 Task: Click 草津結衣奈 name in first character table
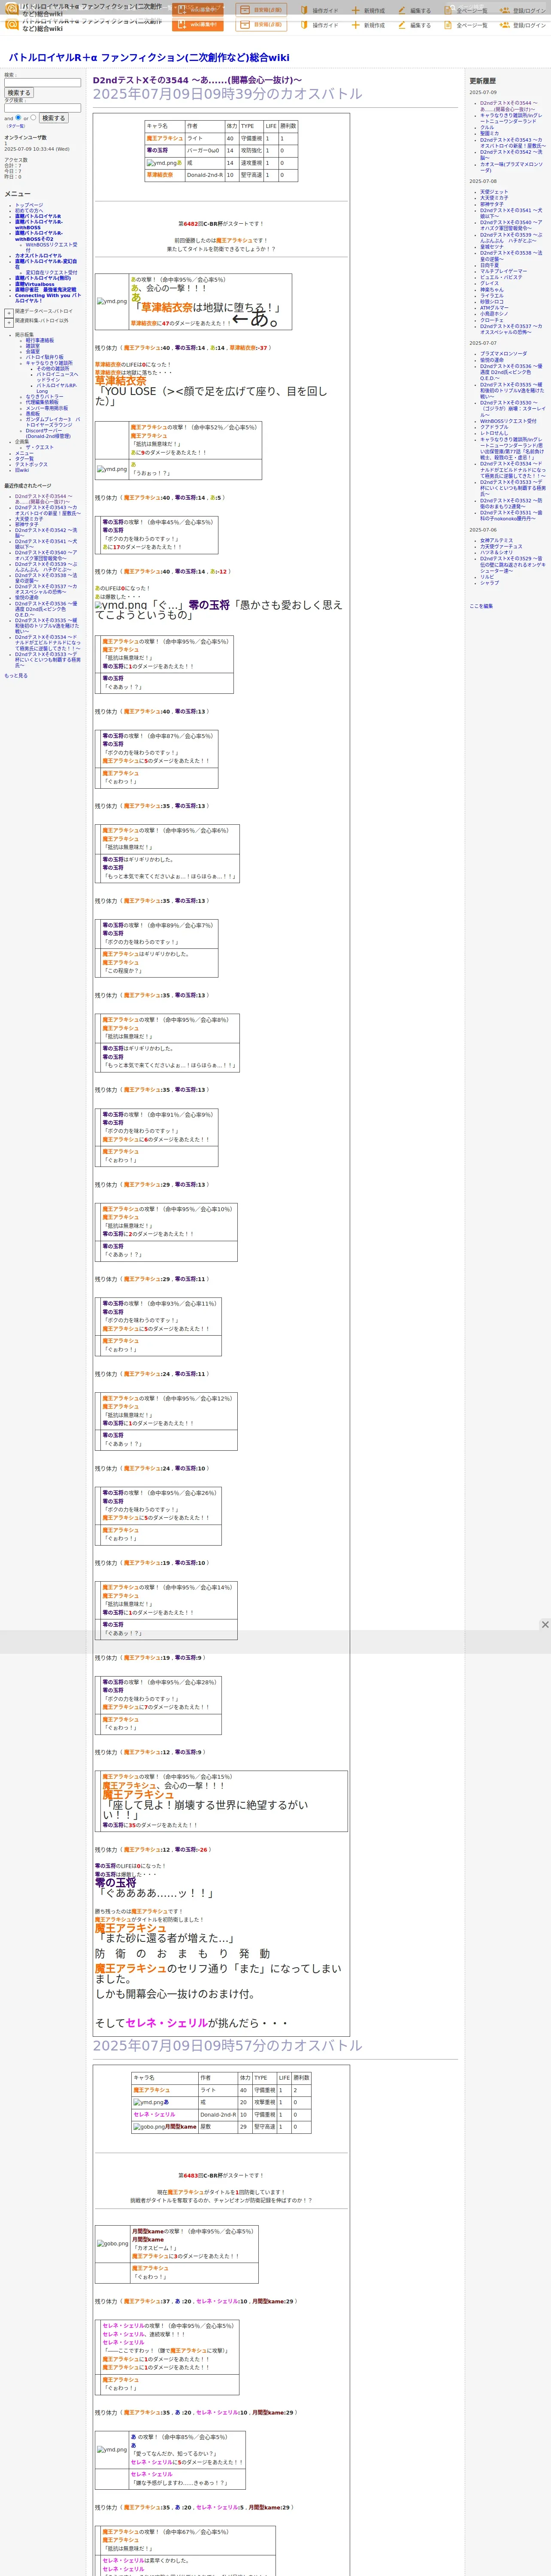point(160,175)
